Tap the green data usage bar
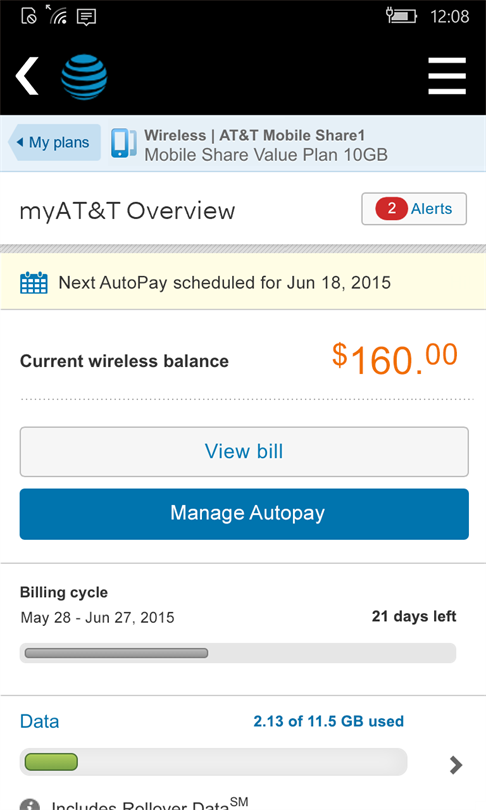The height and width of the screenshot is (810, 486). pyautogui.click(x=52, y=762)
